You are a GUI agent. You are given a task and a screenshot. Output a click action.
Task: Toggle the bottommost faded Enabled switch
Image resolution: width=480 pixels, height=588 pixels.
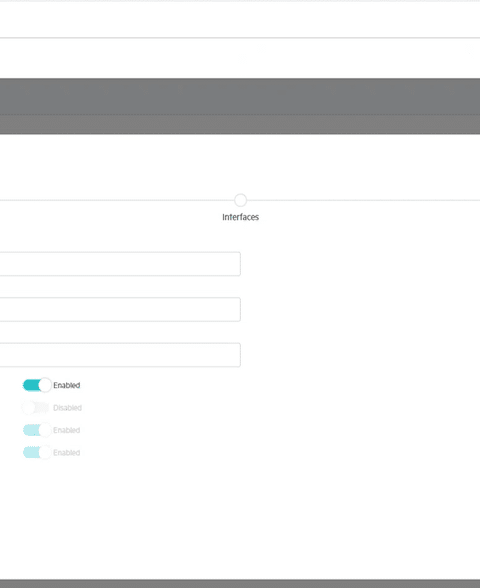tap(37, 453)
